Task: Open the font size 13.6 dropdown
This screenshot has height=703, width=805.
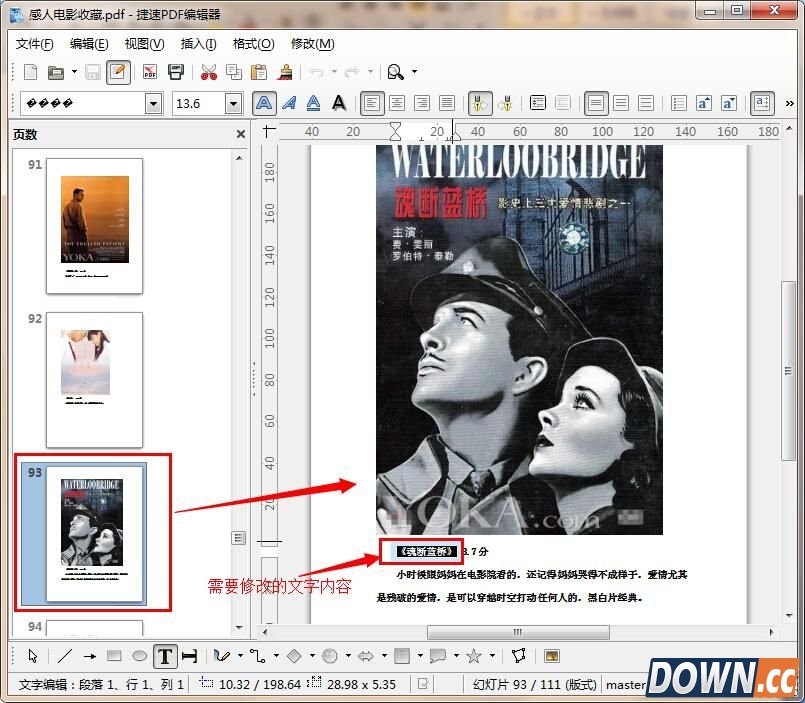Action: coord(233,103)
